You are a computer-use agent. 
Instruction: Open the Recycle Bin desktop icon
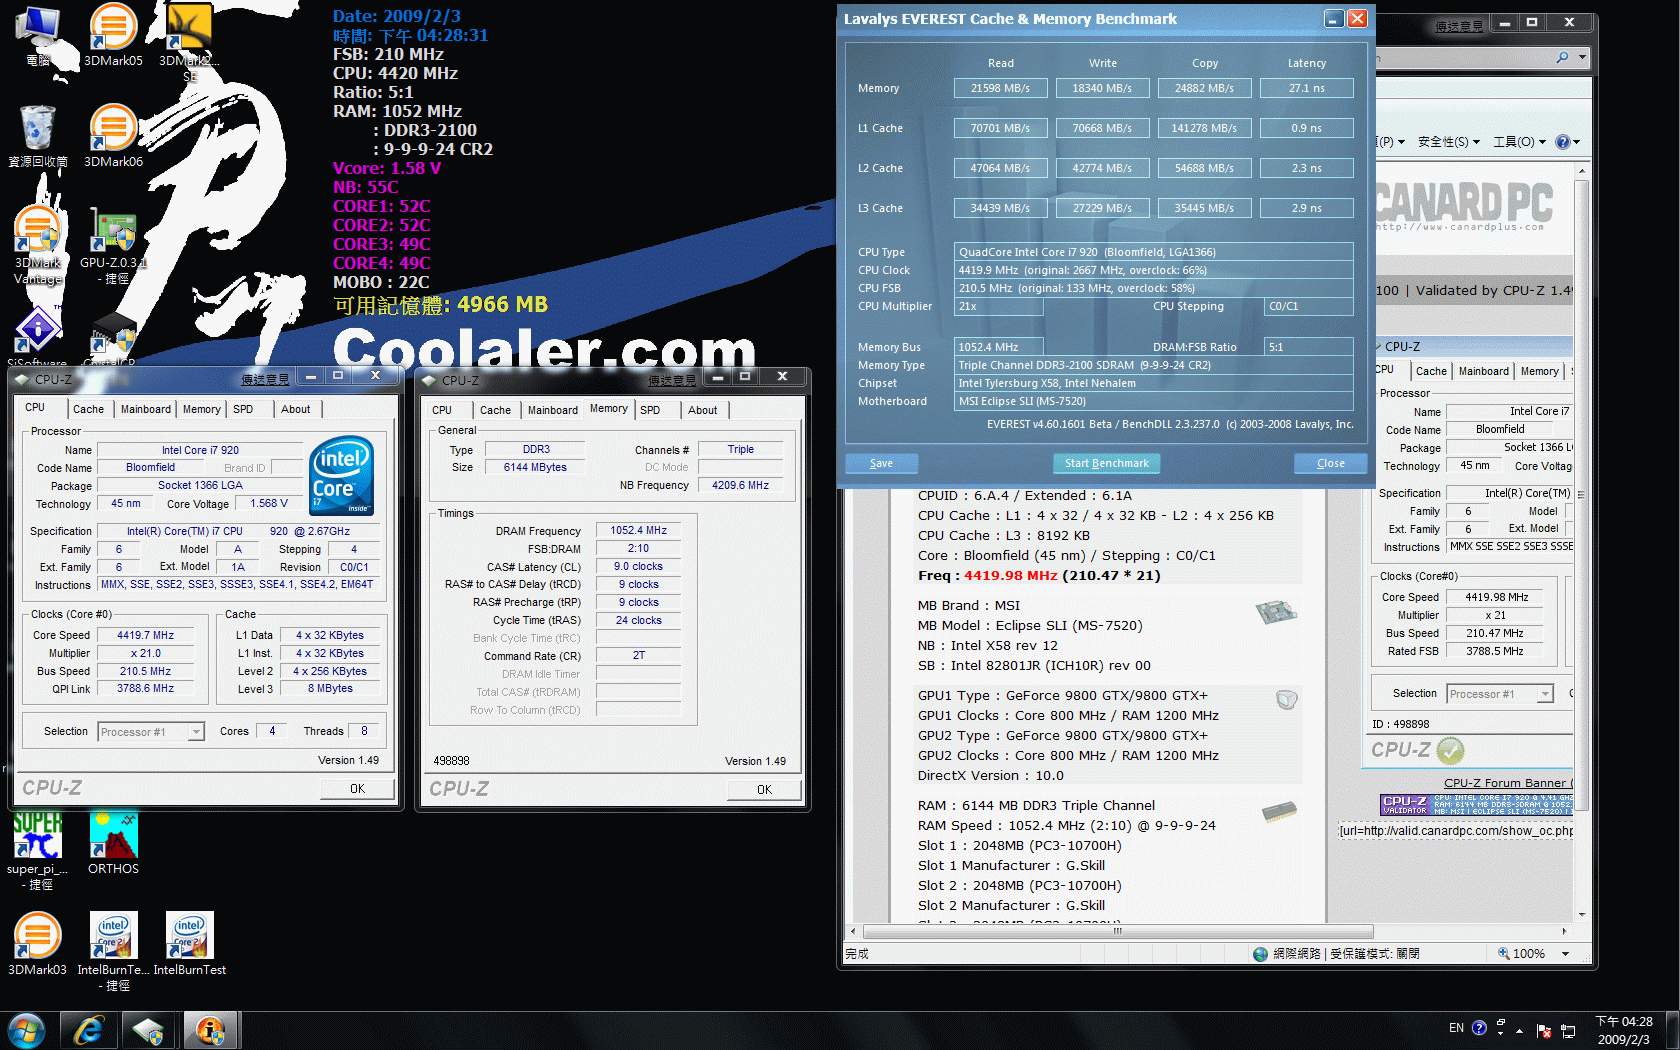[38, 135]
